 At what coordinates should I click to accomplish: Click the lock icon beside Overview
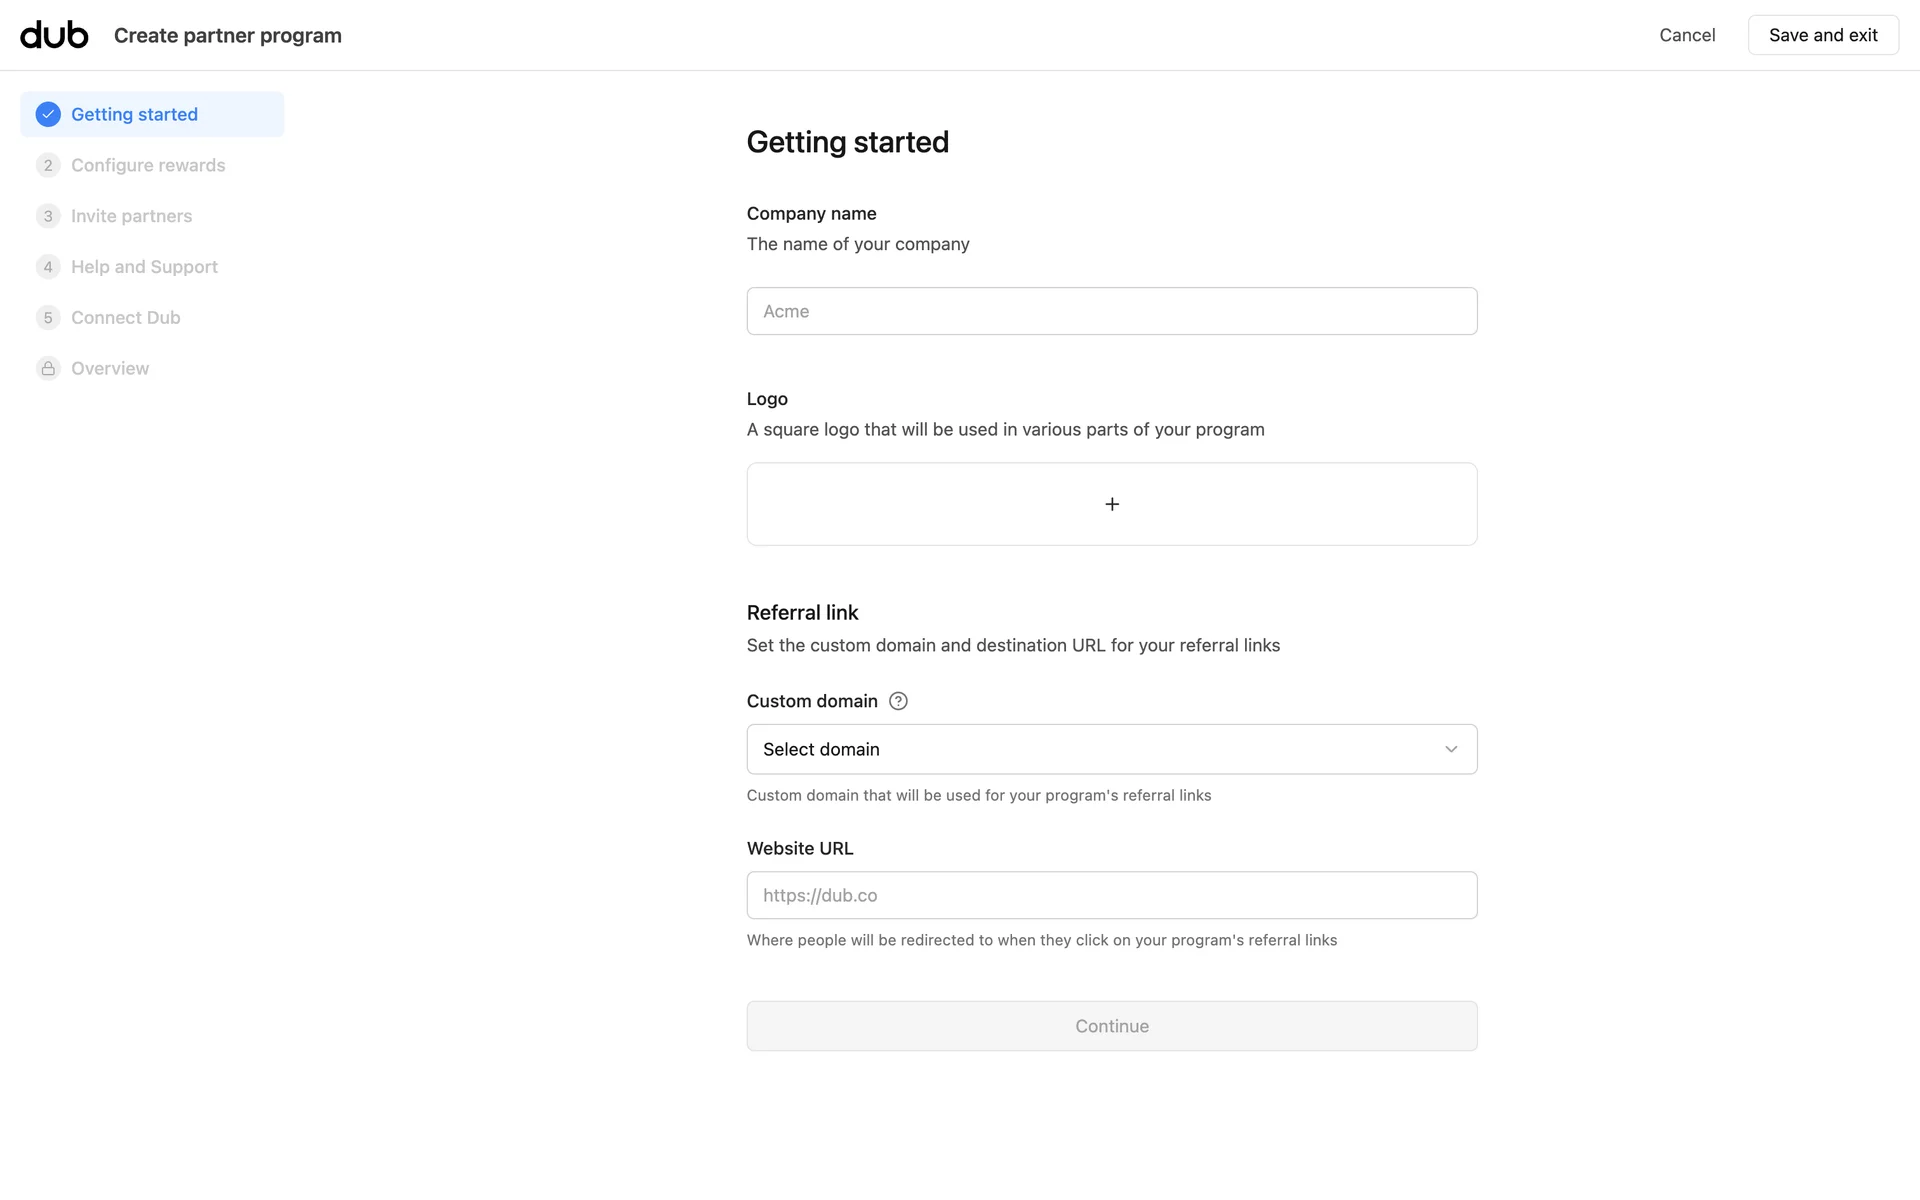48,368
